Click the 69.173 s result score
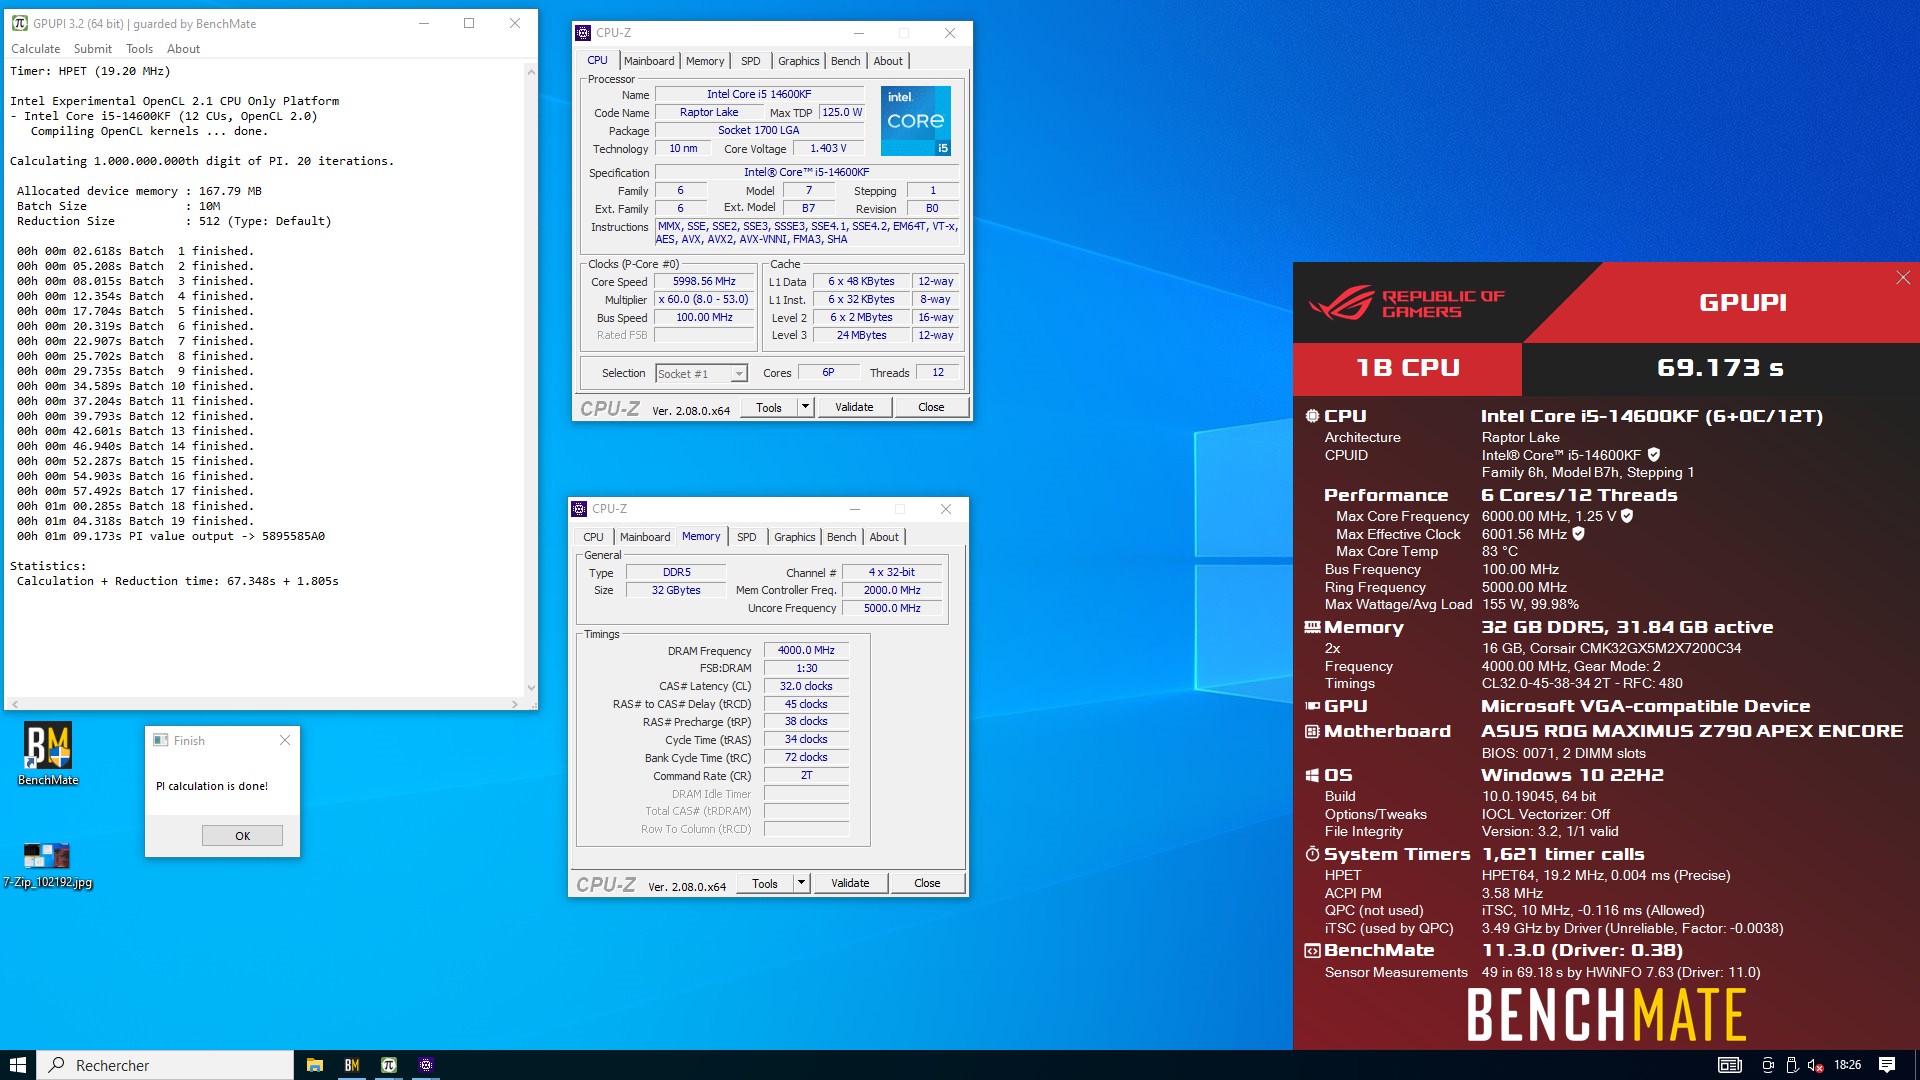1920x1080 pixels. (x=1720, y=368)
